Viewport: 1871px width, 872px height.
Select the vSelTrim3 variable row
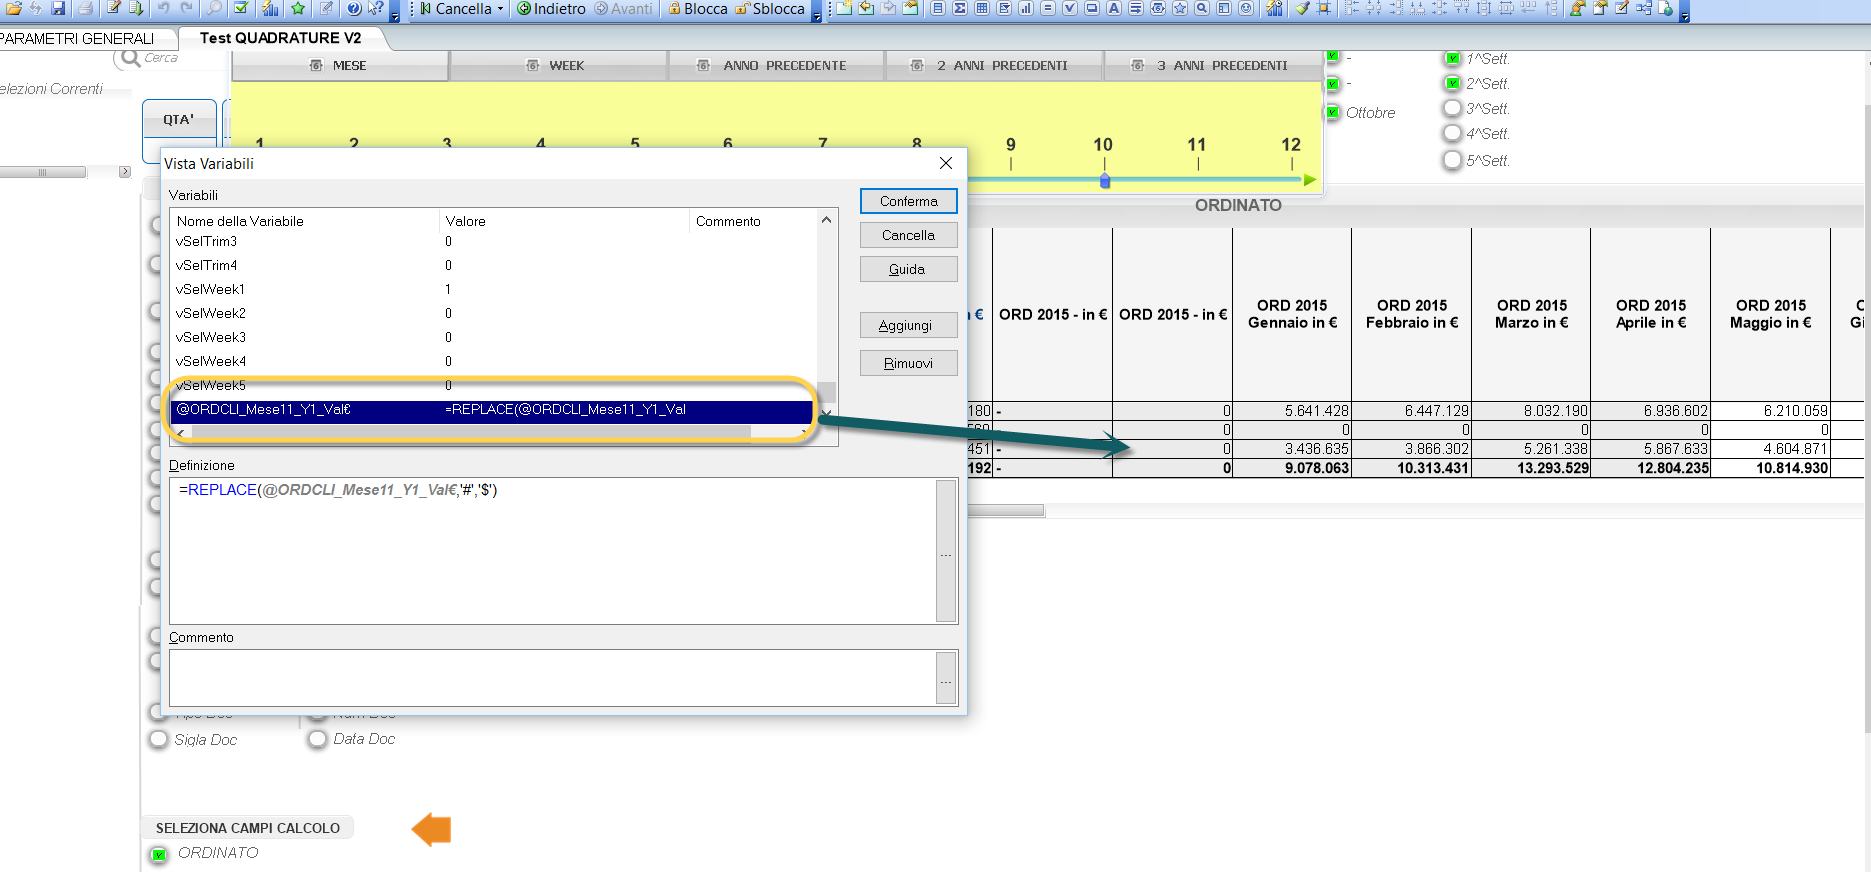click(494, 241)
